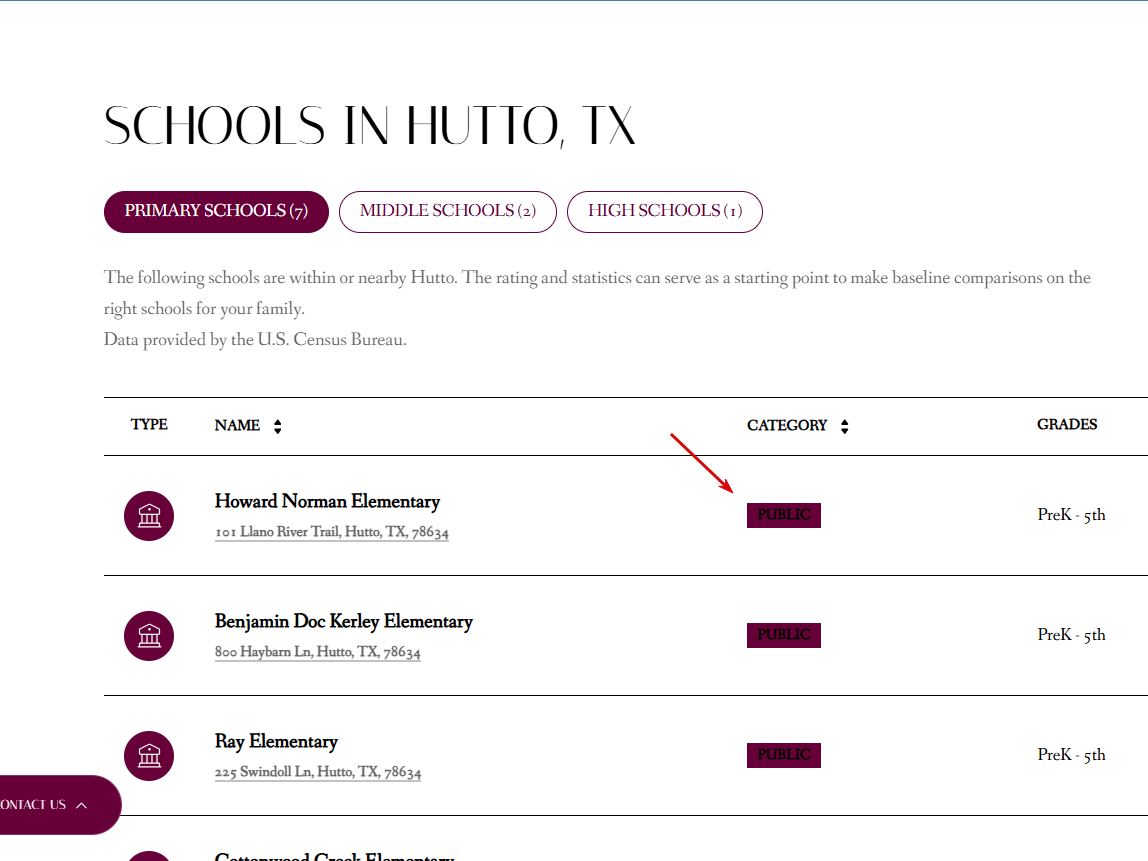Open Benjamin Doc Kerley Elementary school name
Screen dimensions: 1148x861
point(343,622)
